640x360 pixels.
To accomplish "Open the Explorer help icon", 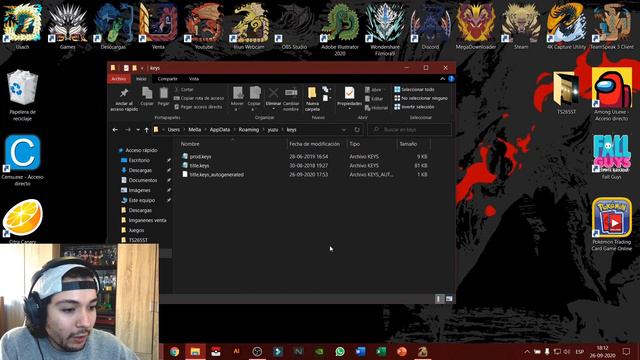I will 451,79.
